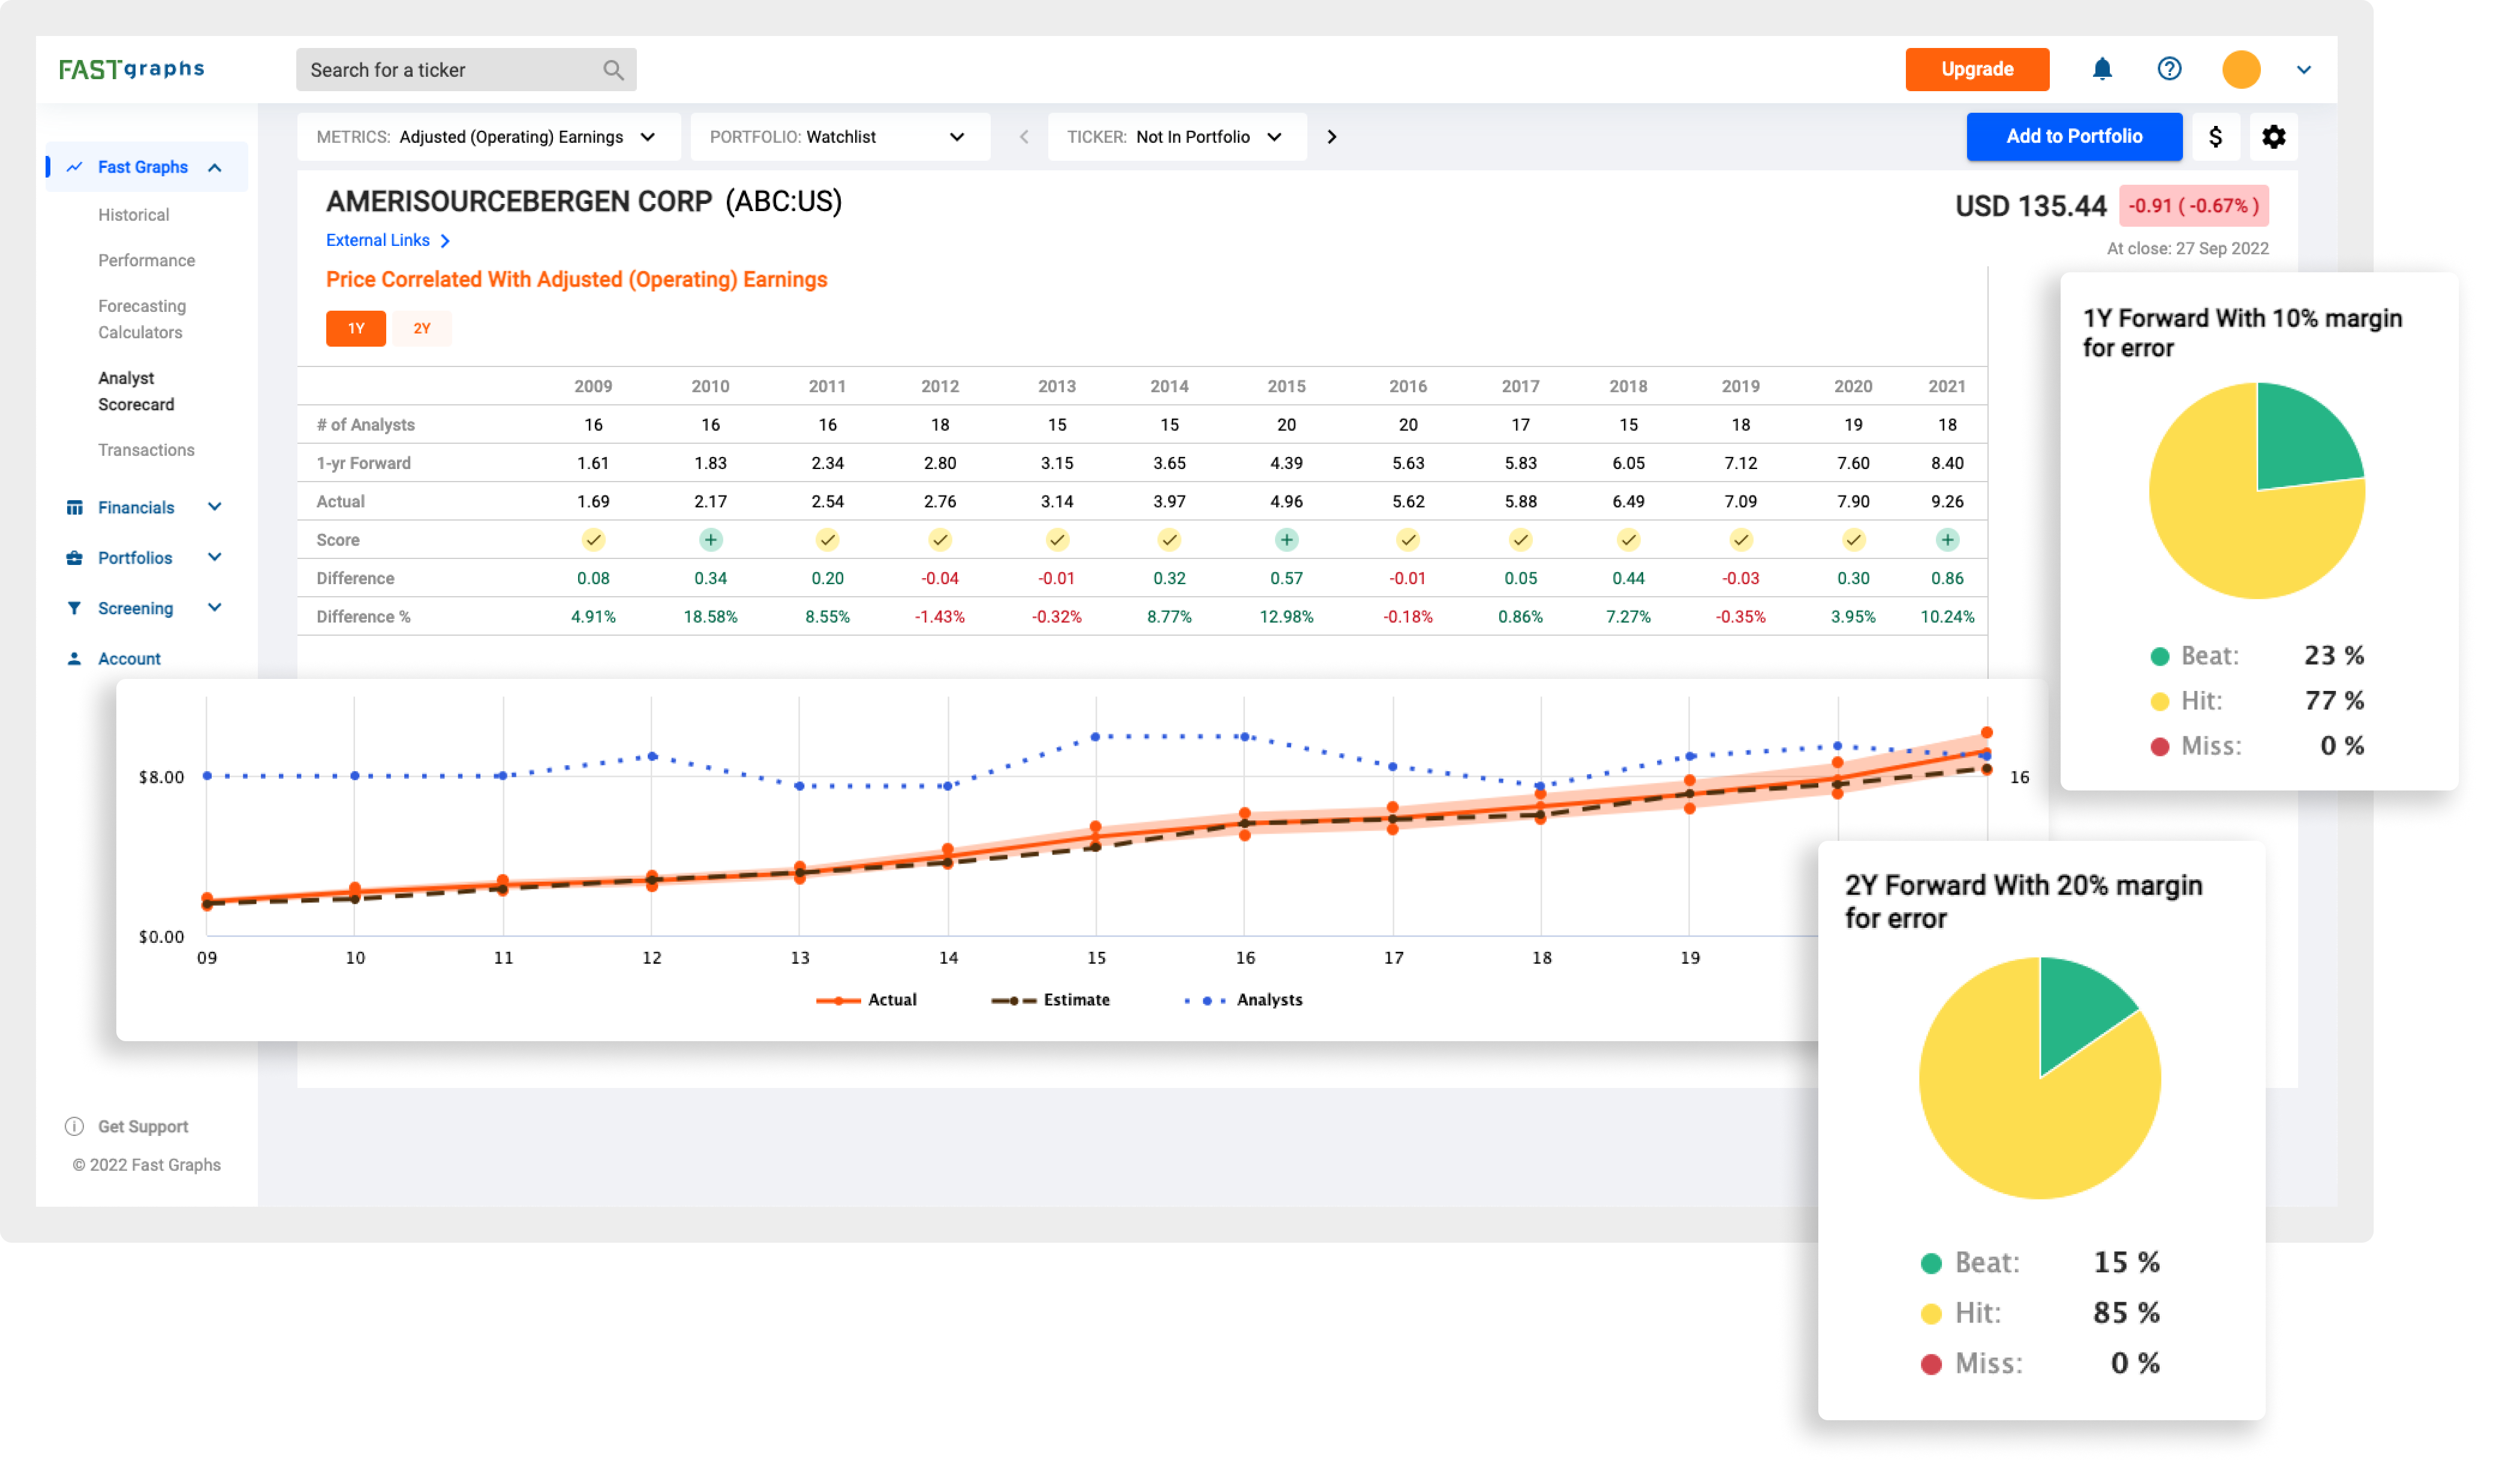The width and height of the screenshot is (2520, 1461).
Task: Open the Historical page
Action: click(x=134, y=214)
